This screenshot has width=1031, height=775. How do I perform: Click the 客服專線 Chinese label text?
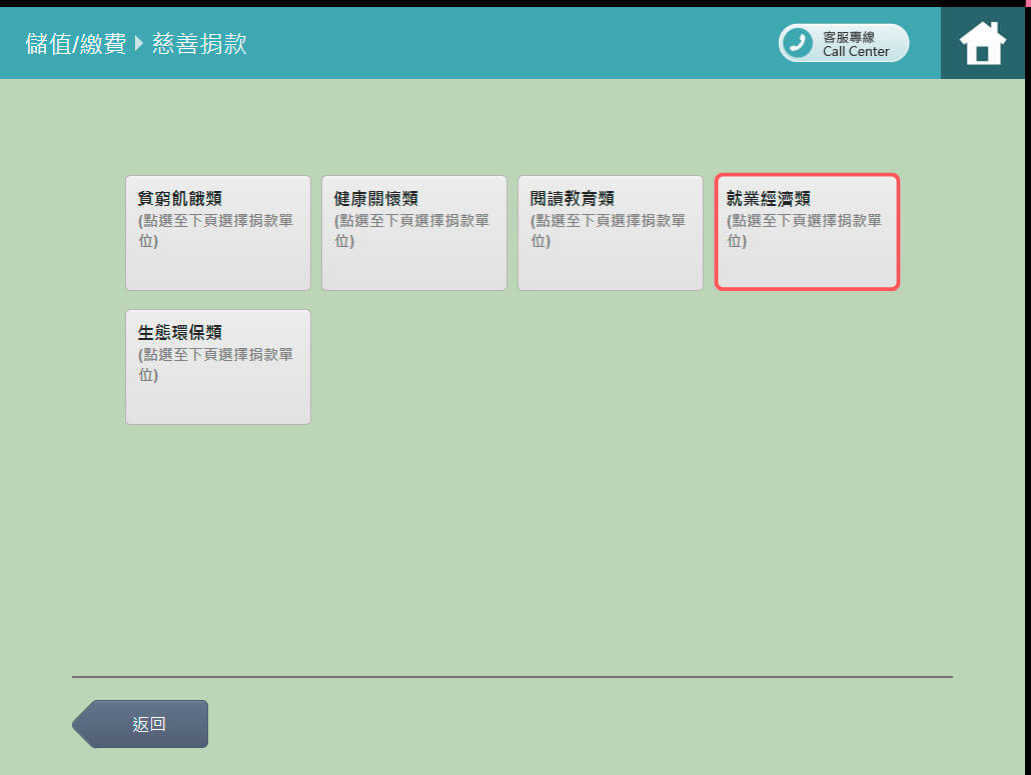pos(848,37)
